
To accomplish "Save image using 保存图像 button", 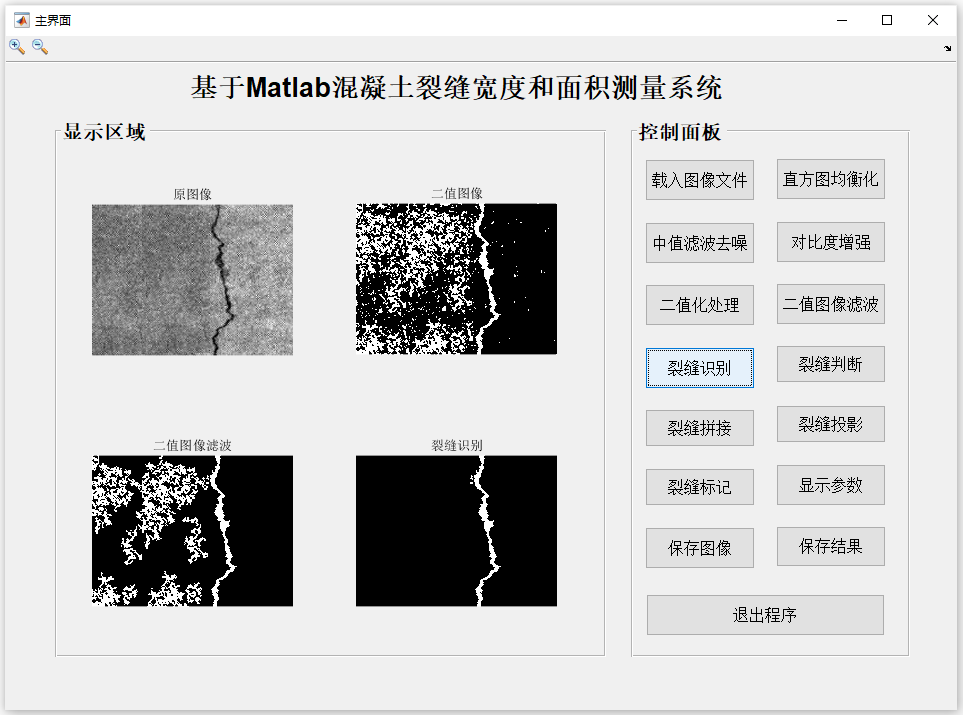I will (x=700, y=548).
